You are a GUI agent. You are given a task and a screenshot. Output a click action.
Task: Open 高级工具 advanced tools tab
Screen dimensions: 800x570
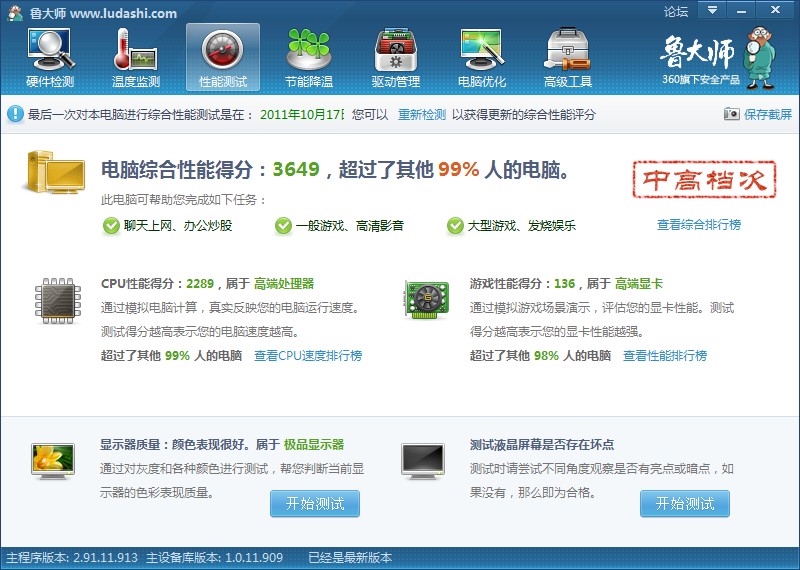click(x=568, y=58)
